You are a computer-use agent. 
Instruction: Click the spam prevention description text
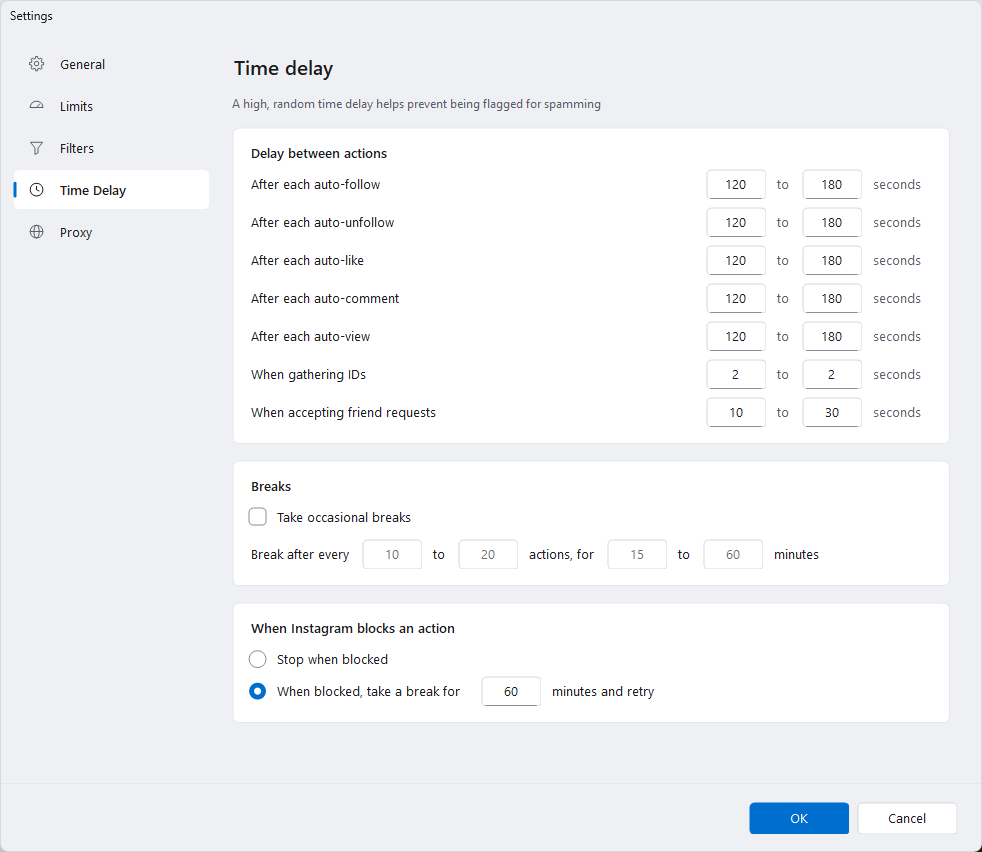pos(416,104)
